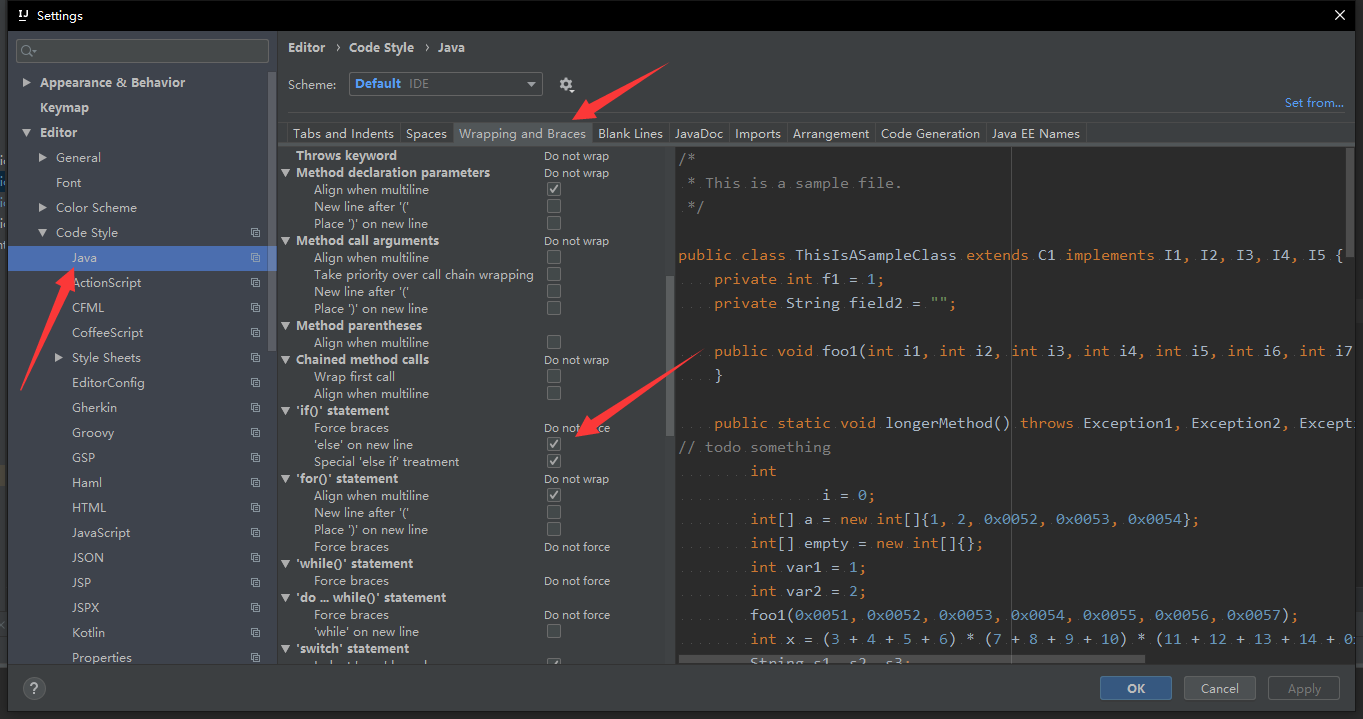Click the OK button
The image size is (1363, 719).
[x=1136, y=688]
